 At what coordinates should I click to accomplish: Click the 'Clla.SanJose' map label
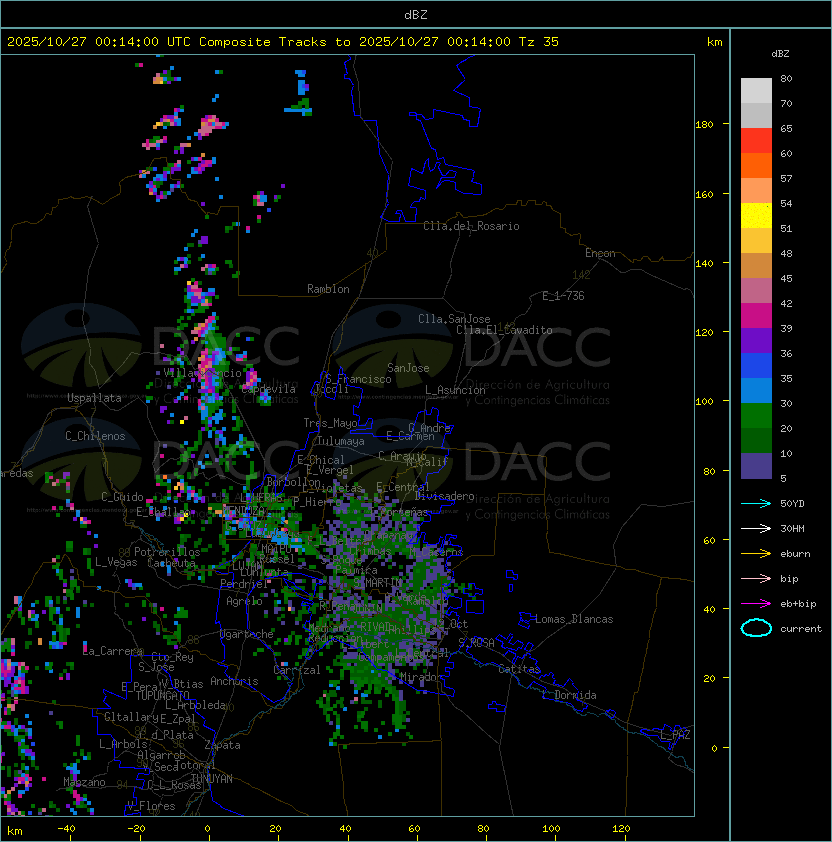tap(454, 319)
